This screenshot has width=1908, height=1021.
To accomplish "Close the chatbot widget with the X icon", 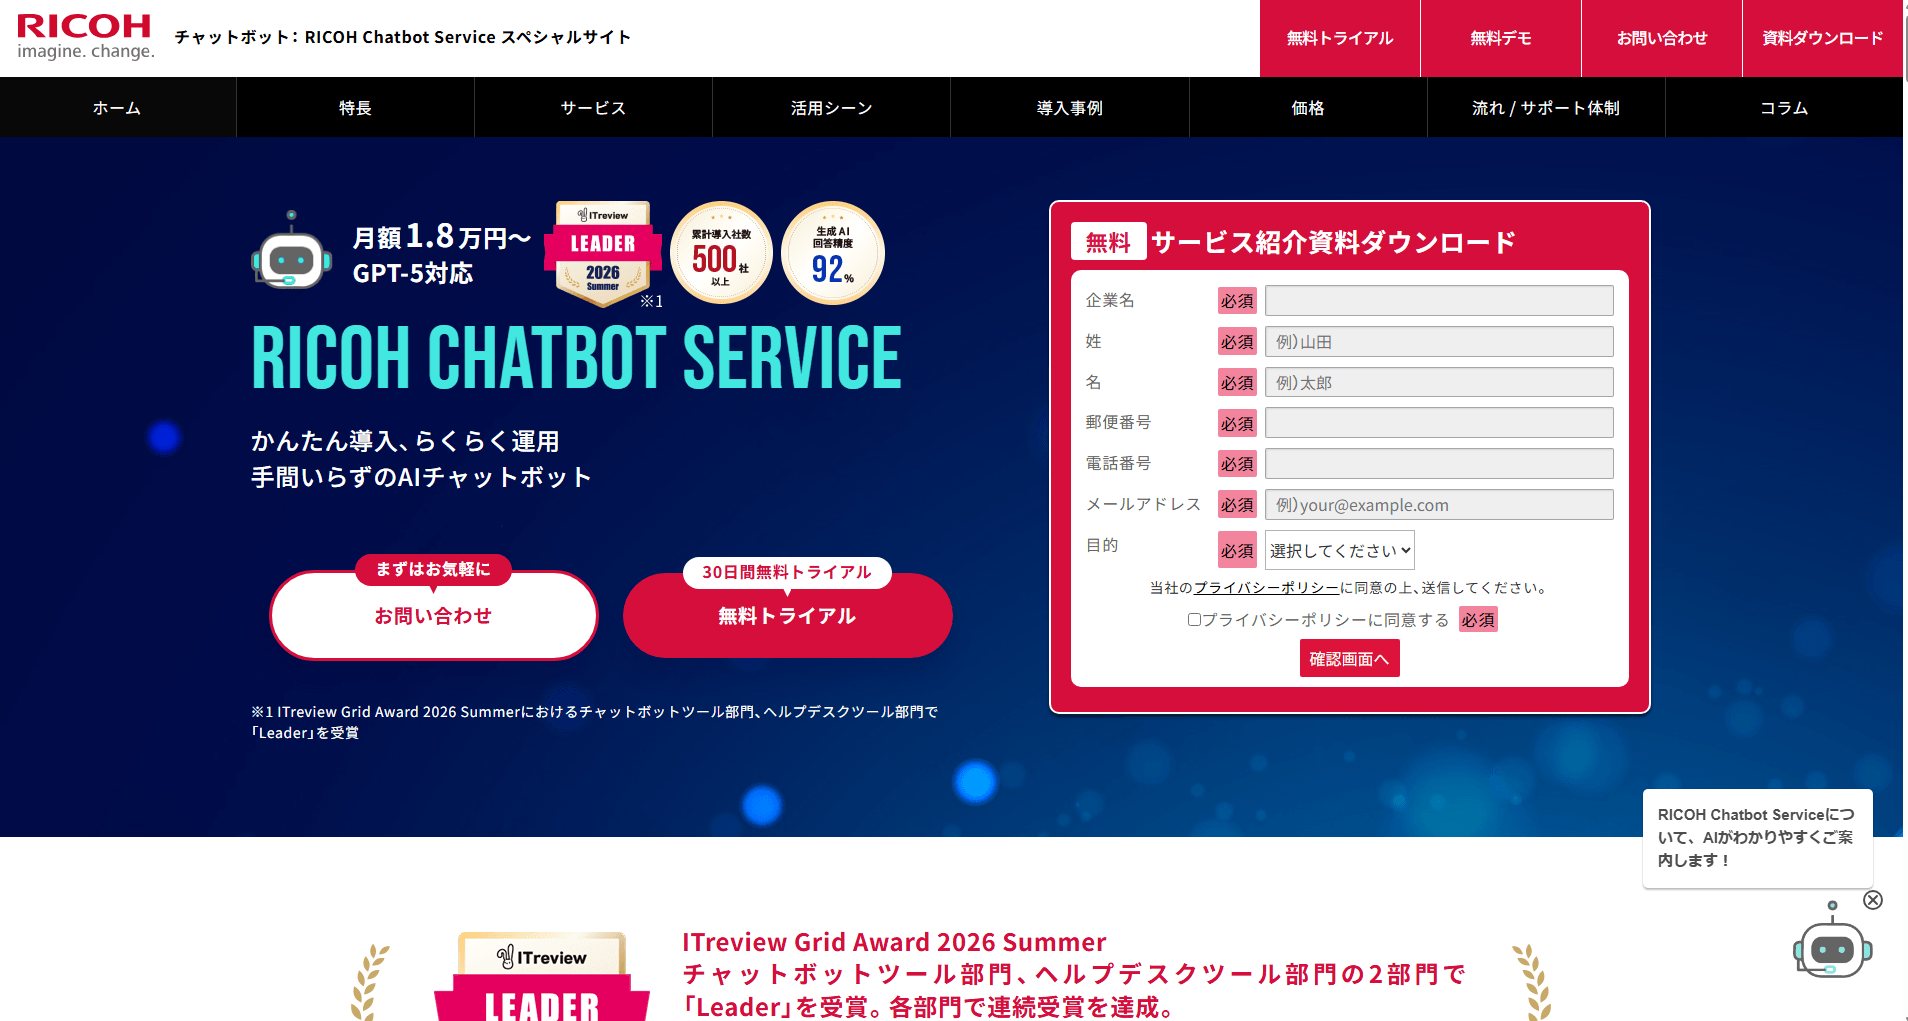I will 1873,900.
